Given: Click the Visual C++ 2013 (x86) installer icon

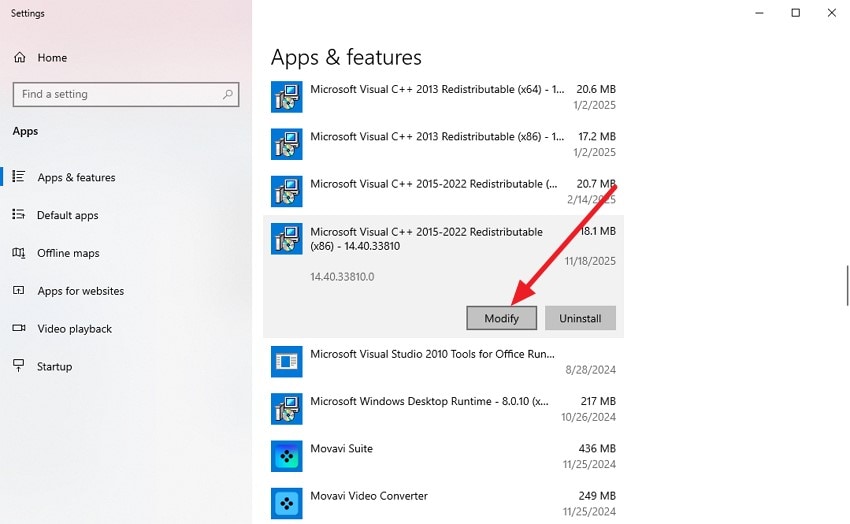Looking at the screenshot, I should [x=287, y=144].
